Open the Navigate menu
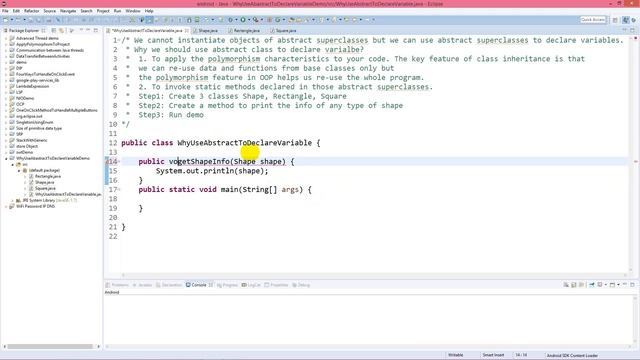Image resolution: width=640 pixels, height=360 pixels. point(68,11)
